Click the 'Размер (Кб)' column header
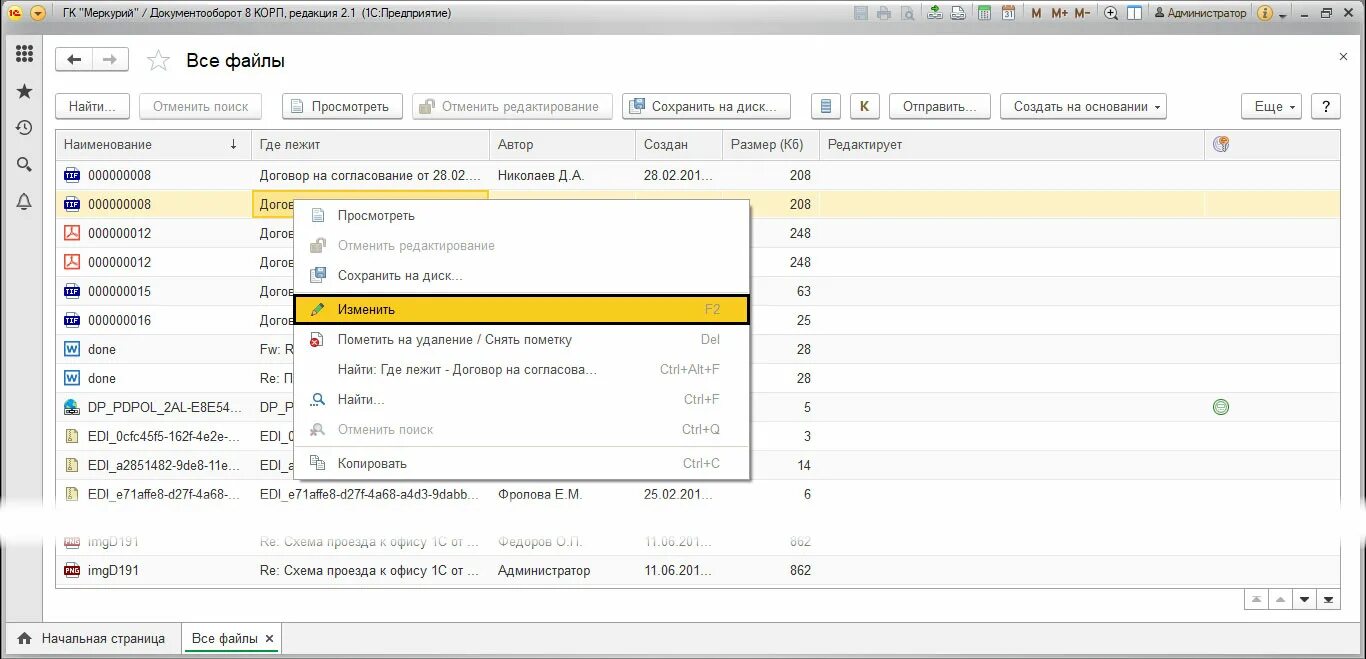This screenshot has height=659, width=1366. pos(770,144)
